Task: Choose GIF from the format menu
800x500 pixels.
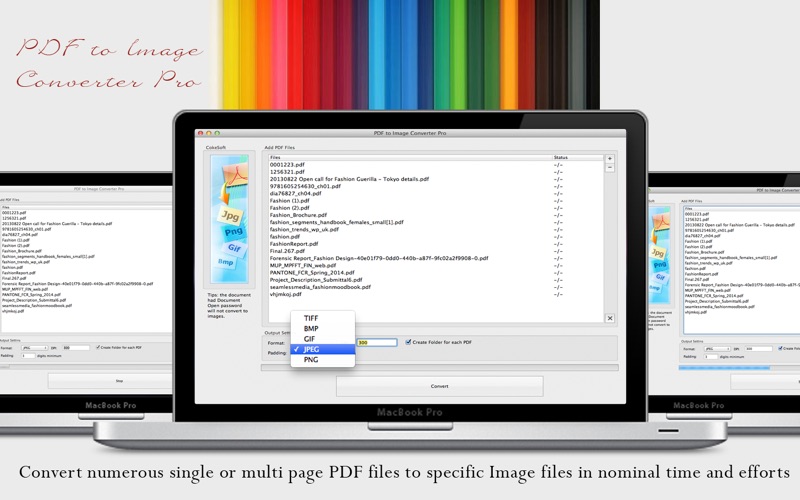Action: [x=322, y=339]
